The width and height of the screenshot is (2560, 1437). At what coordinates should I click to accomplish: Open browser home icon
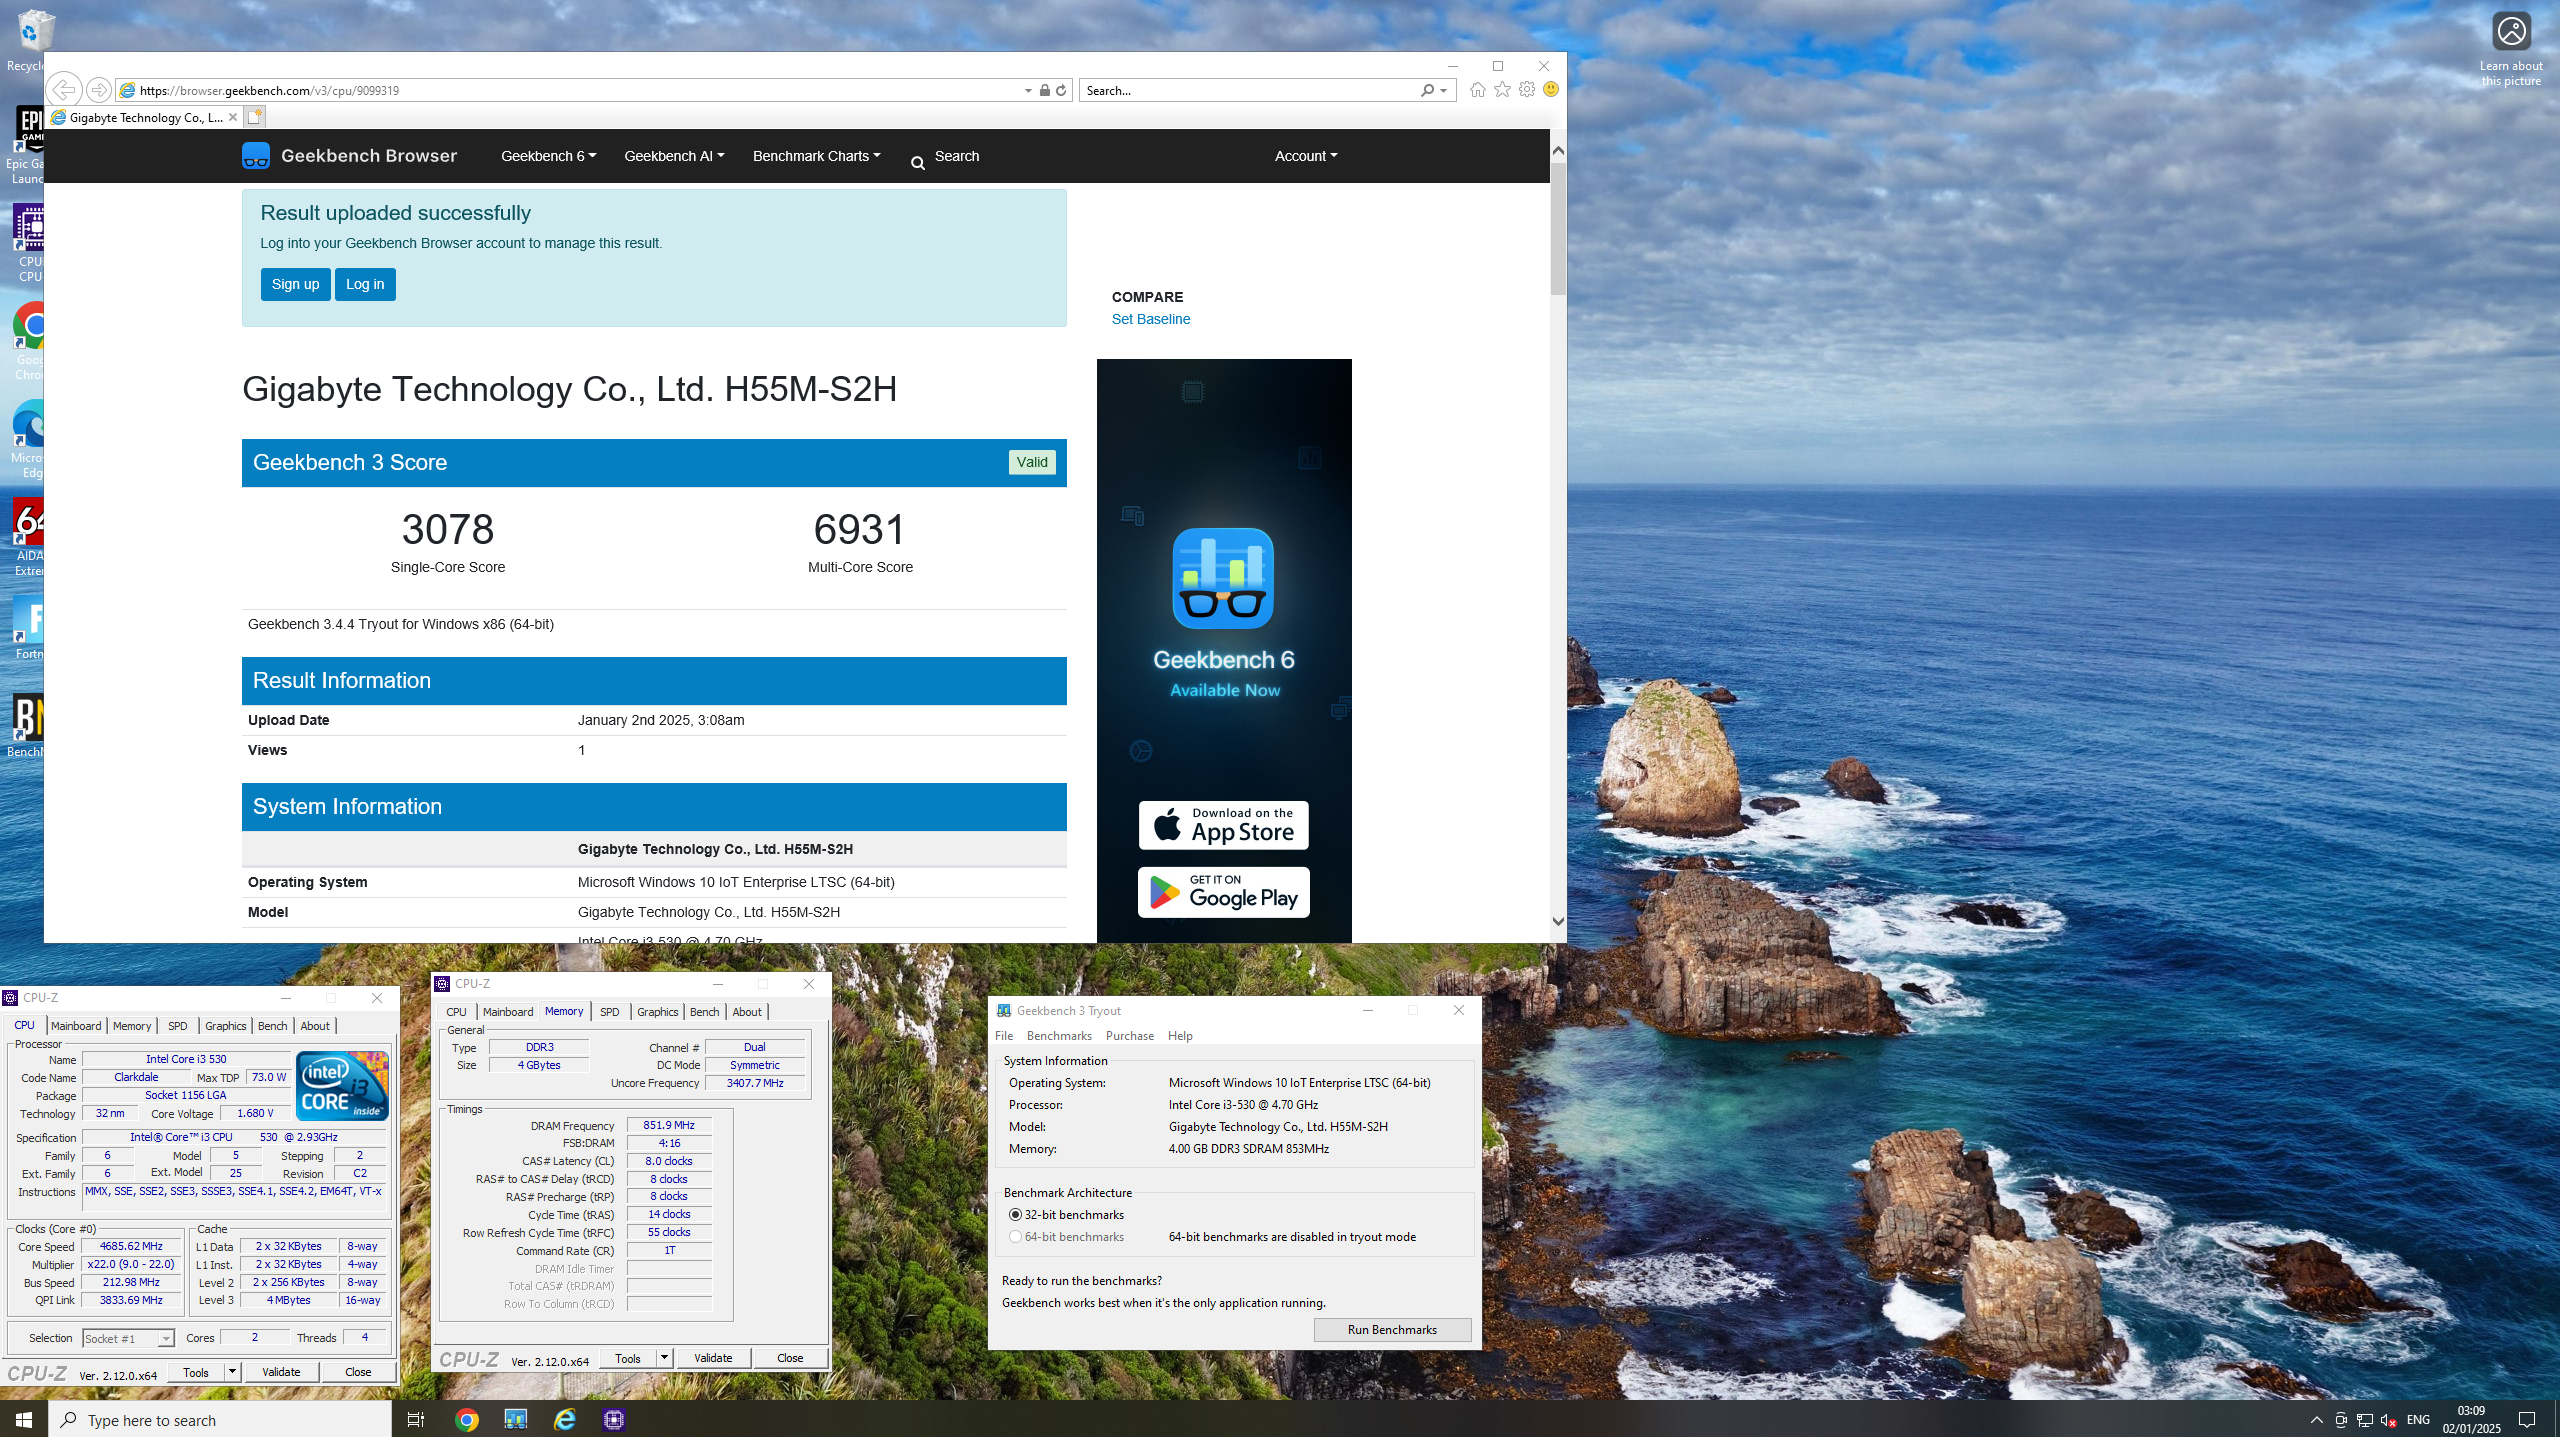1477,90
